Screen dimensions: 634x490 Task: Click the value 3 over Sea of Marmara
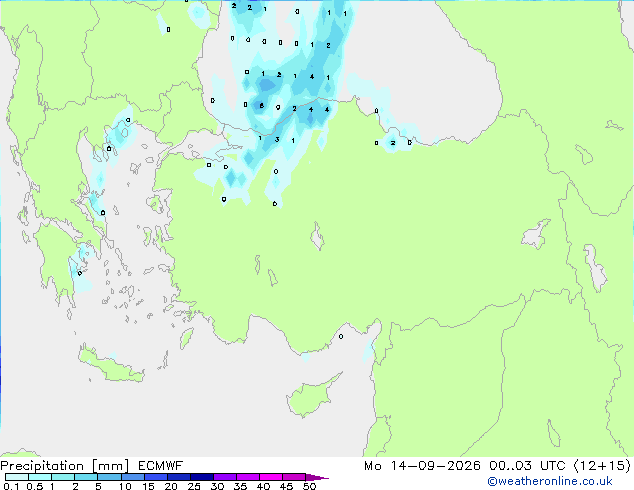(x=277, y=140)
